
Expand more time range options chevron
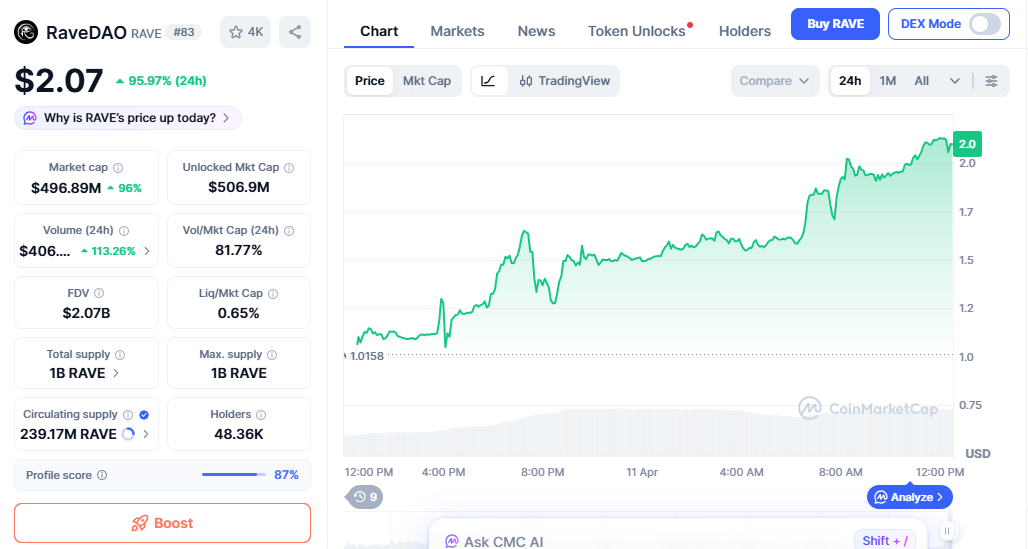(955, 81)
